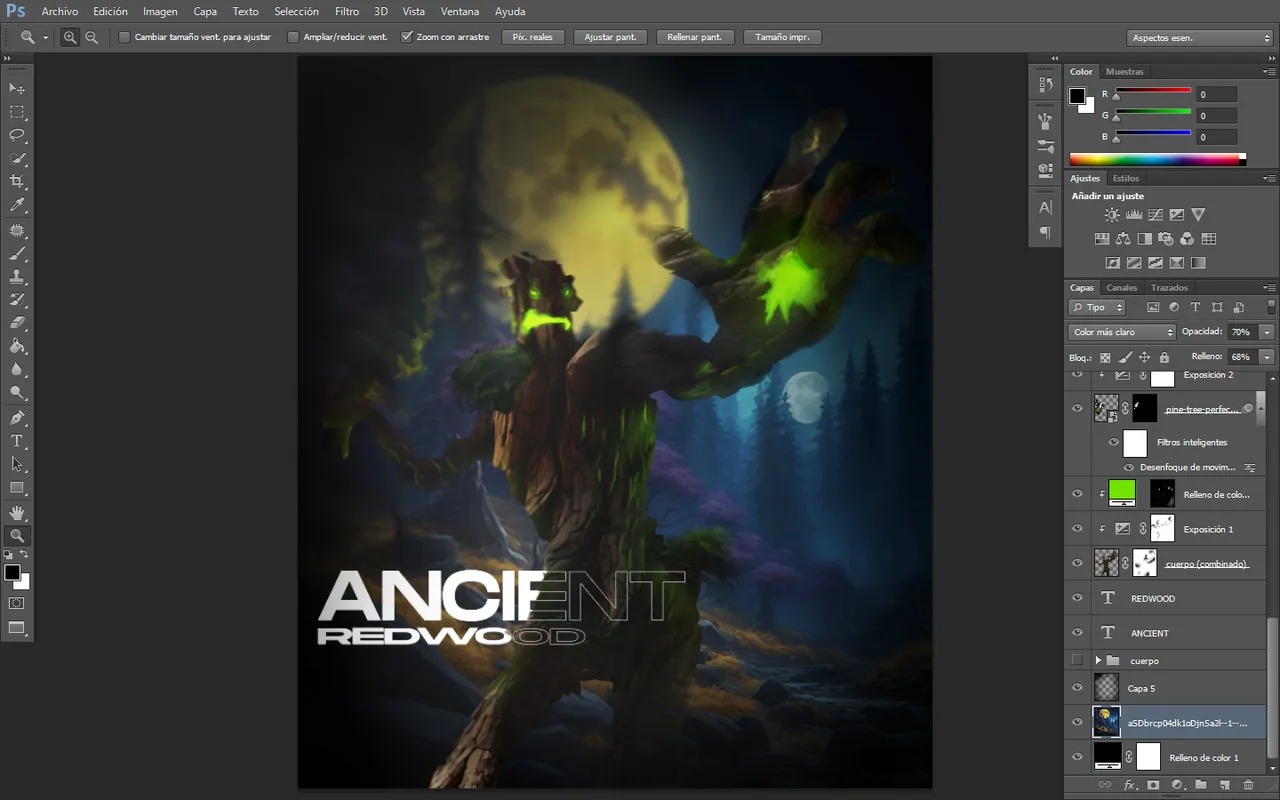Switch to the Muestras tab

1124,72
